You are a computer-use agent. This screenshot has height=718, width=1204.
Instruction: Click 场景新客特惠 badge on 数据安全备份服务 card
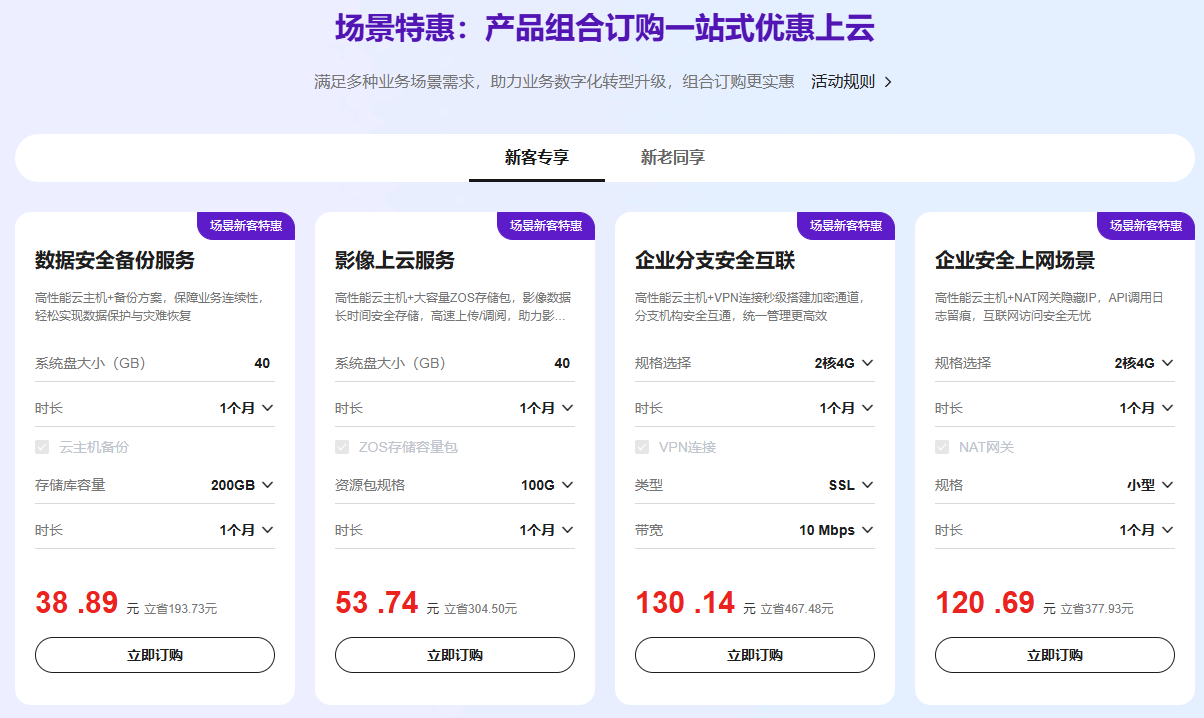point(246,226)
